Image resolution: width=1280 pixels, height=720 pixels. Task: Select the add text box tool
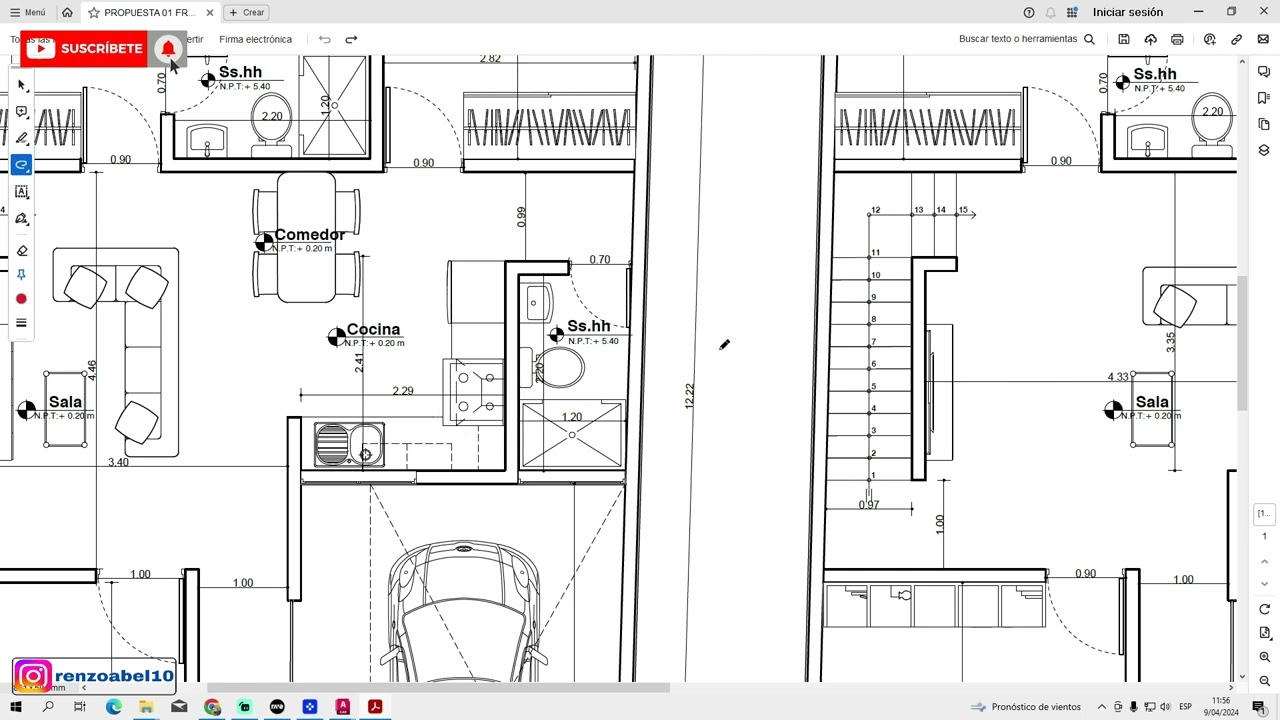21,192
